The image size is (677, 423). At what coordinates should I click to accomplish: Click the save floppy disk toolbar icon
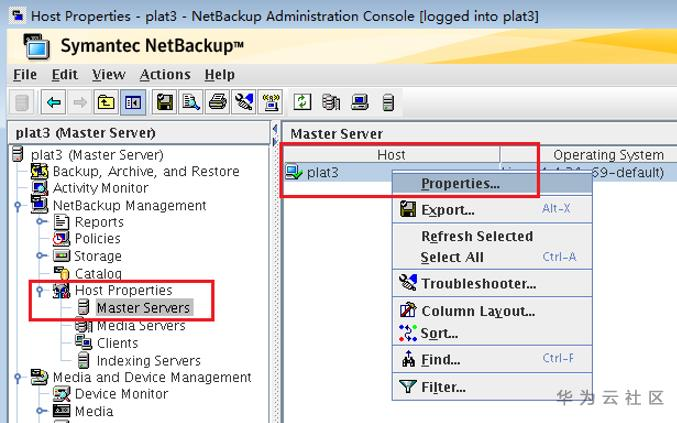[165, 102]
